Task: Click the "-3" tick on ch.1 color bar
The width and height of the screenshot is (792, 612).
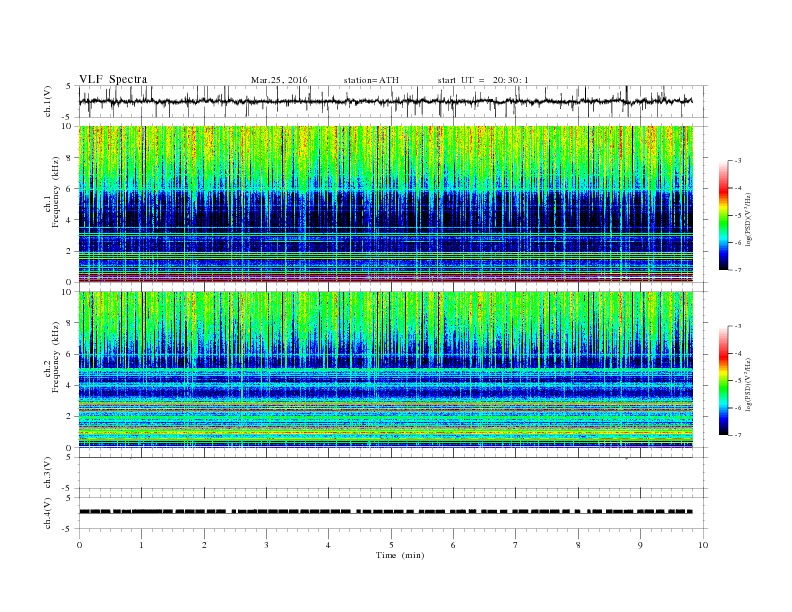Action: coord(738,161)
